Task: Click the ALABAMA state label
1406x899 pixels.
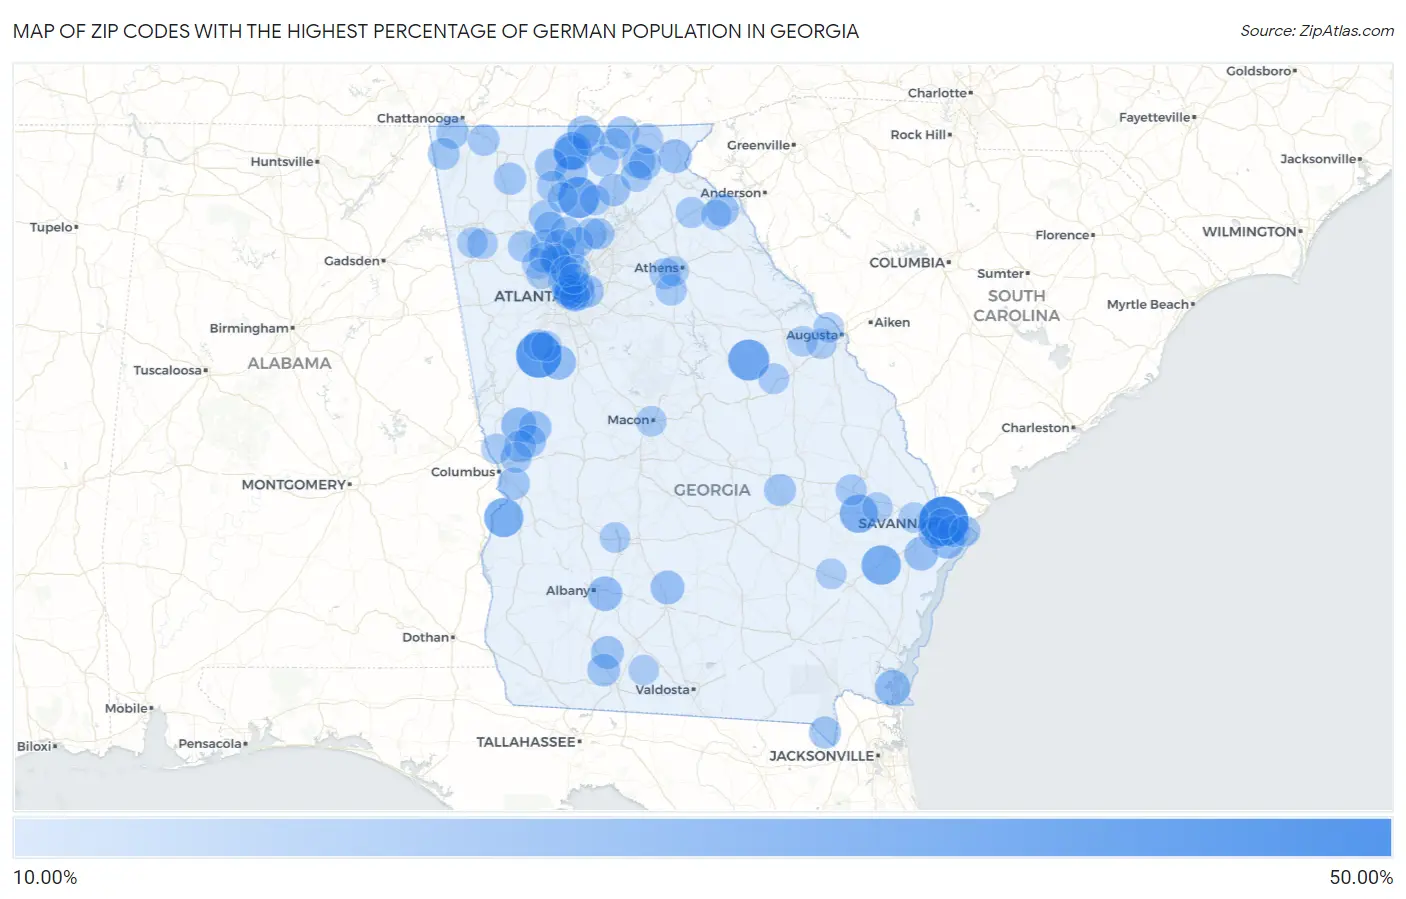Action: (289, 363)
